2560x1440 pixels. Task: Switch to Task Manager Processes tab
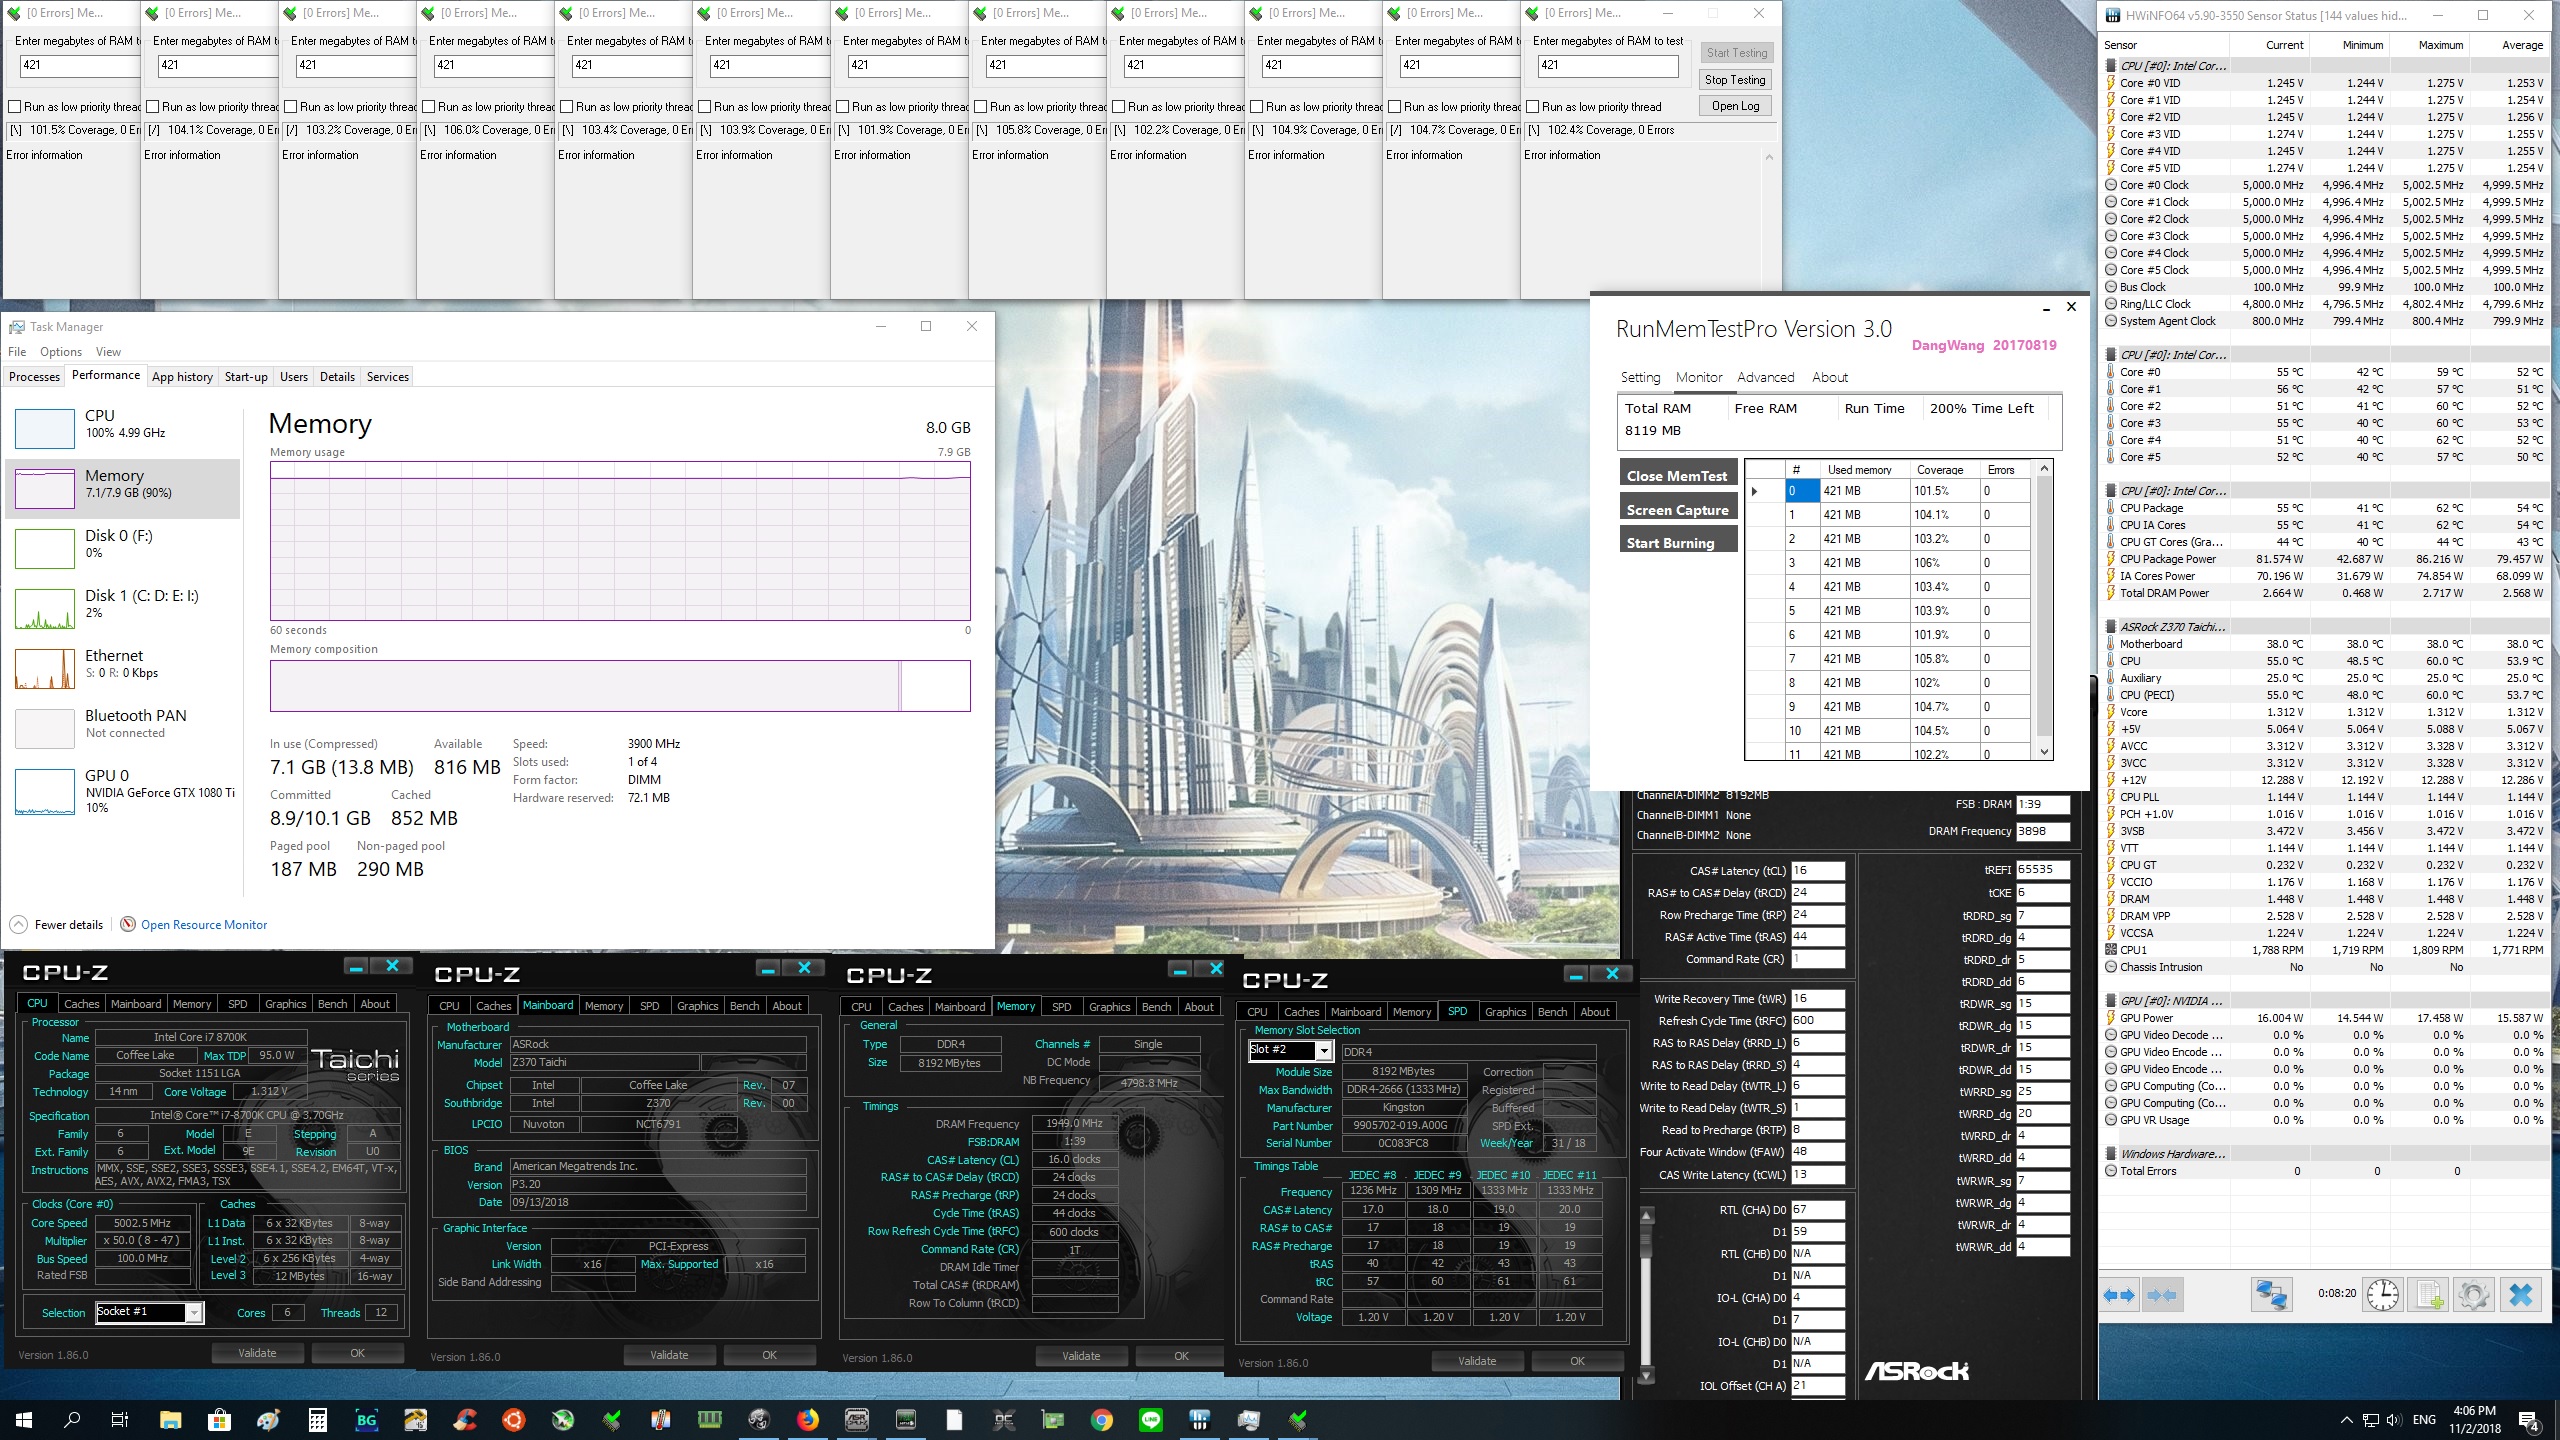pyautogui.click(x=34, y=377)
